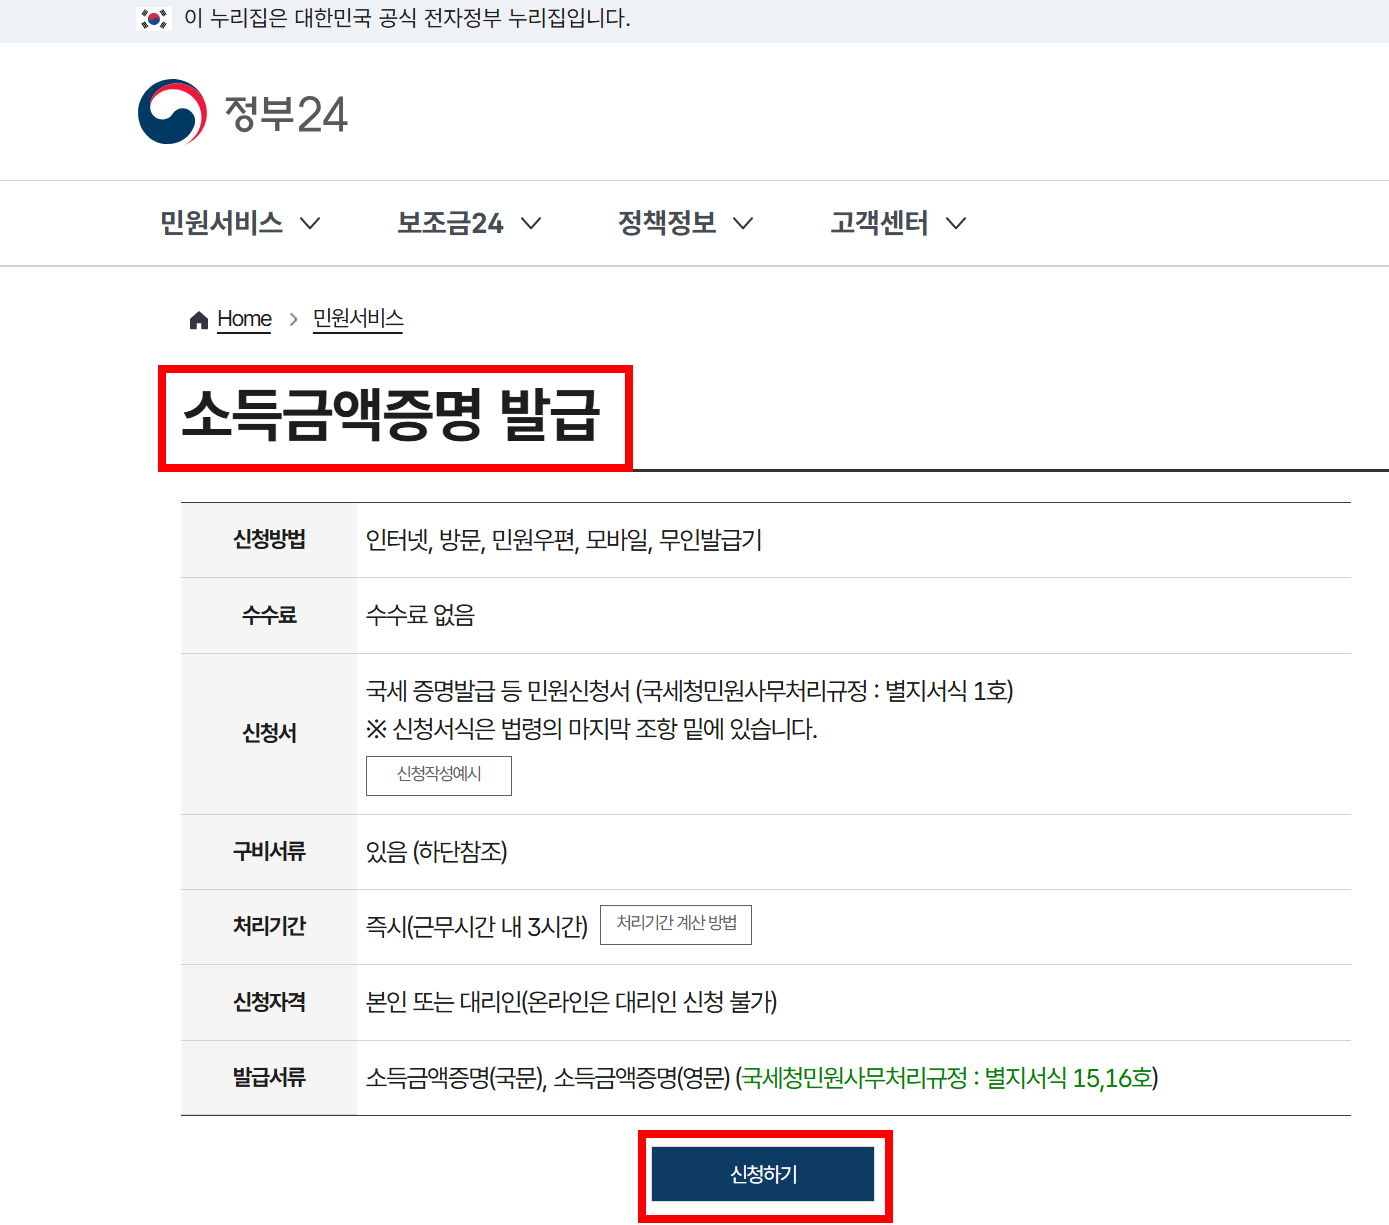Viewport: 1389px width, 1225px height.
Task: Click the '국세 증명발급 등 민원신청서' line
Action: pyautogui.click(x=689, y=691)
